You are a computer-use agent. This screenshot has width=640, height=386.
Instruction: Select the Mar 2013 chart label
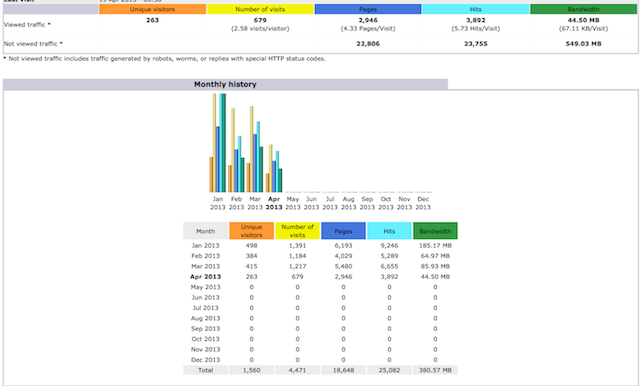[255, 203]
